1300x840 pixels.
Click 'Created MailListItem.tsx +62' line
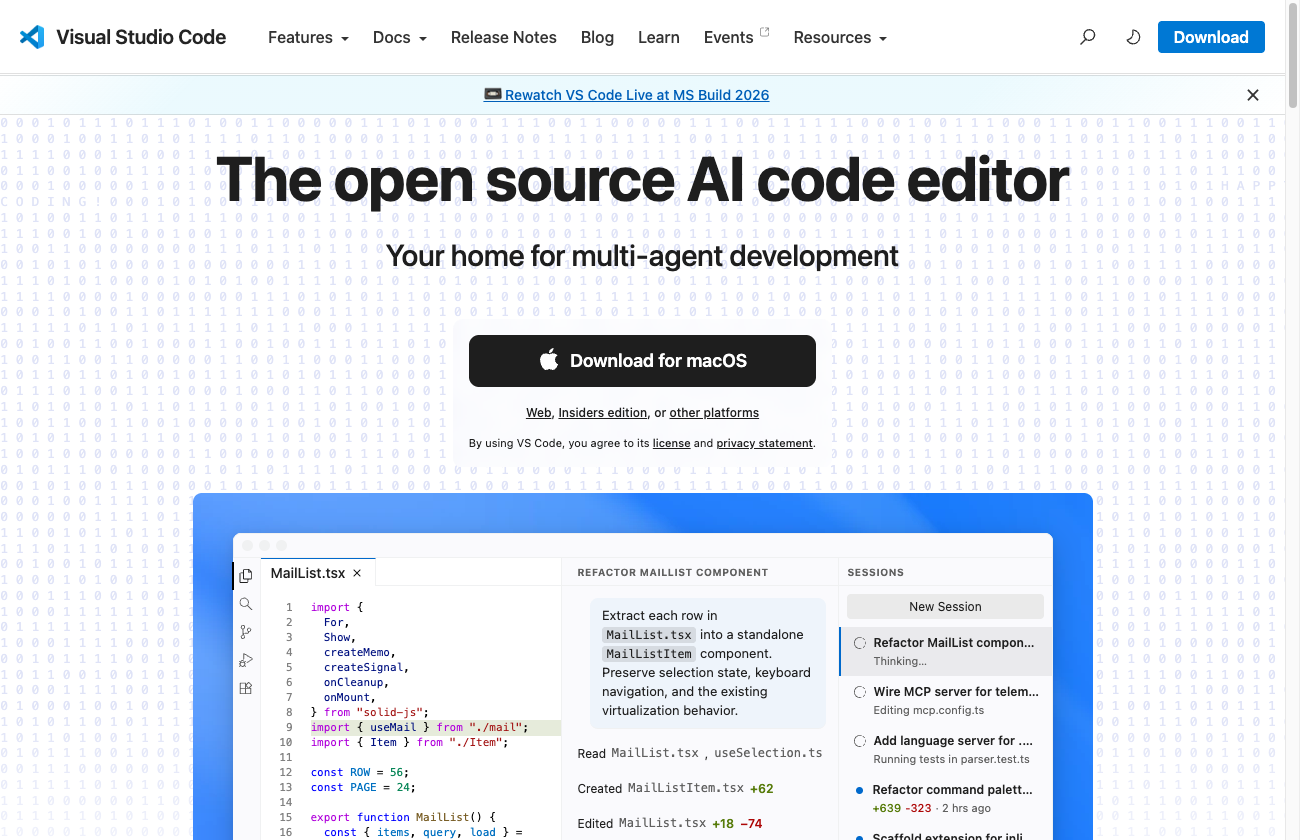(x=676, y=788)
